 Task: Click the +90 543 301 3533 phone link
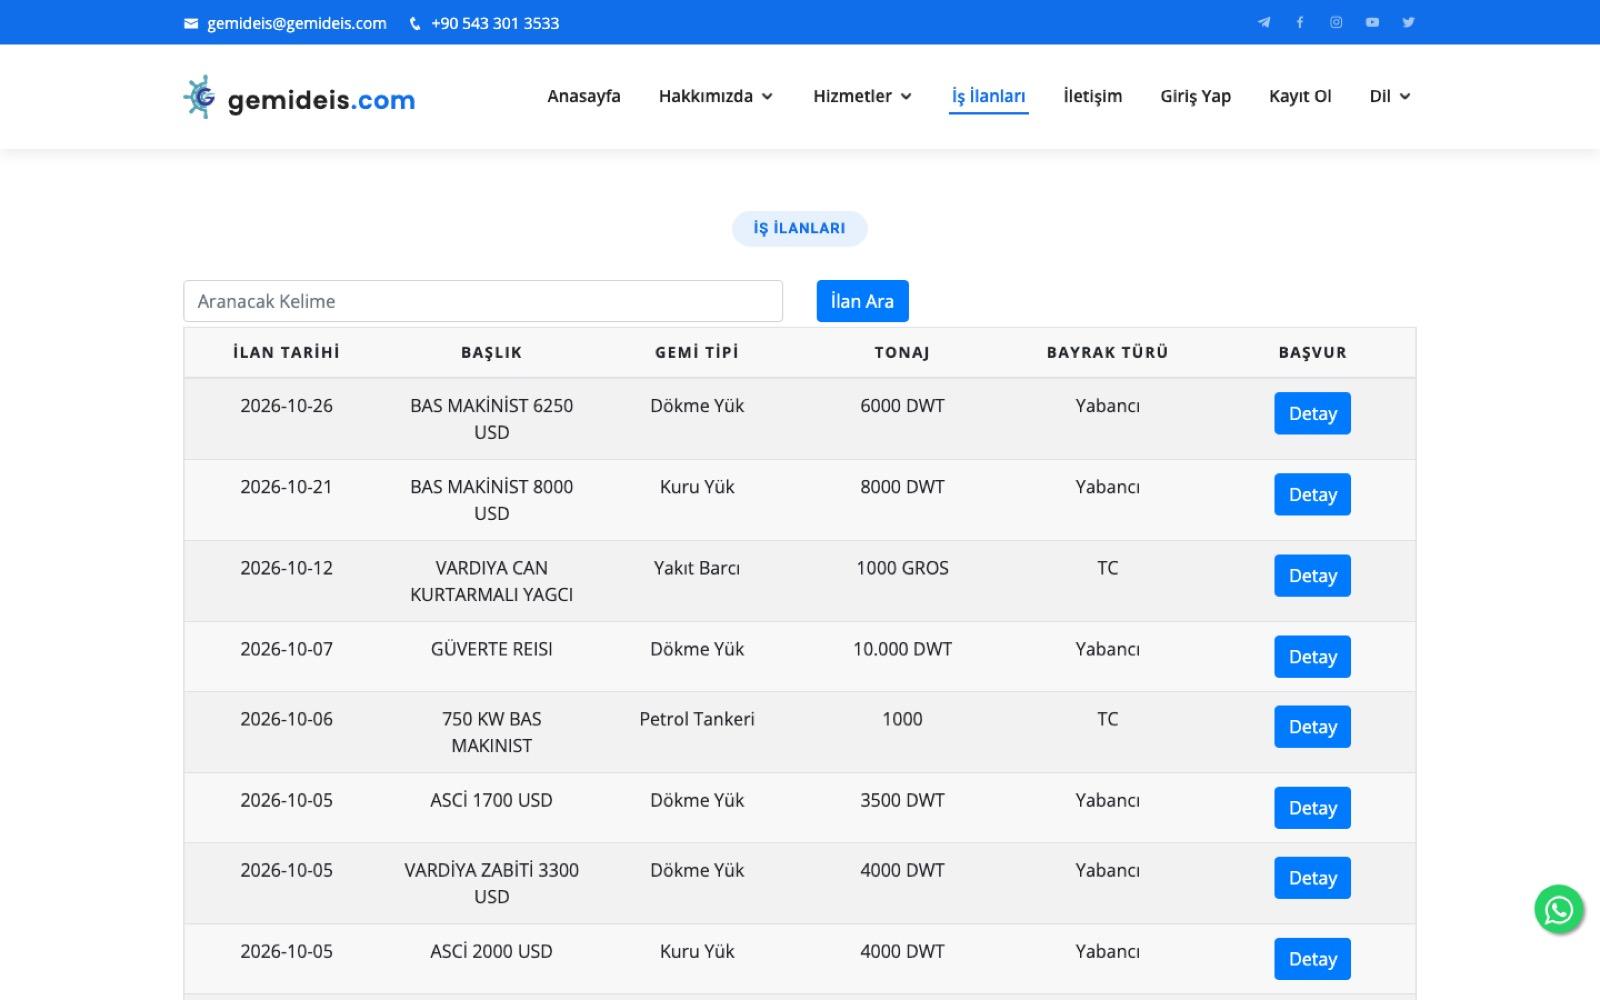tap(495, 23)
